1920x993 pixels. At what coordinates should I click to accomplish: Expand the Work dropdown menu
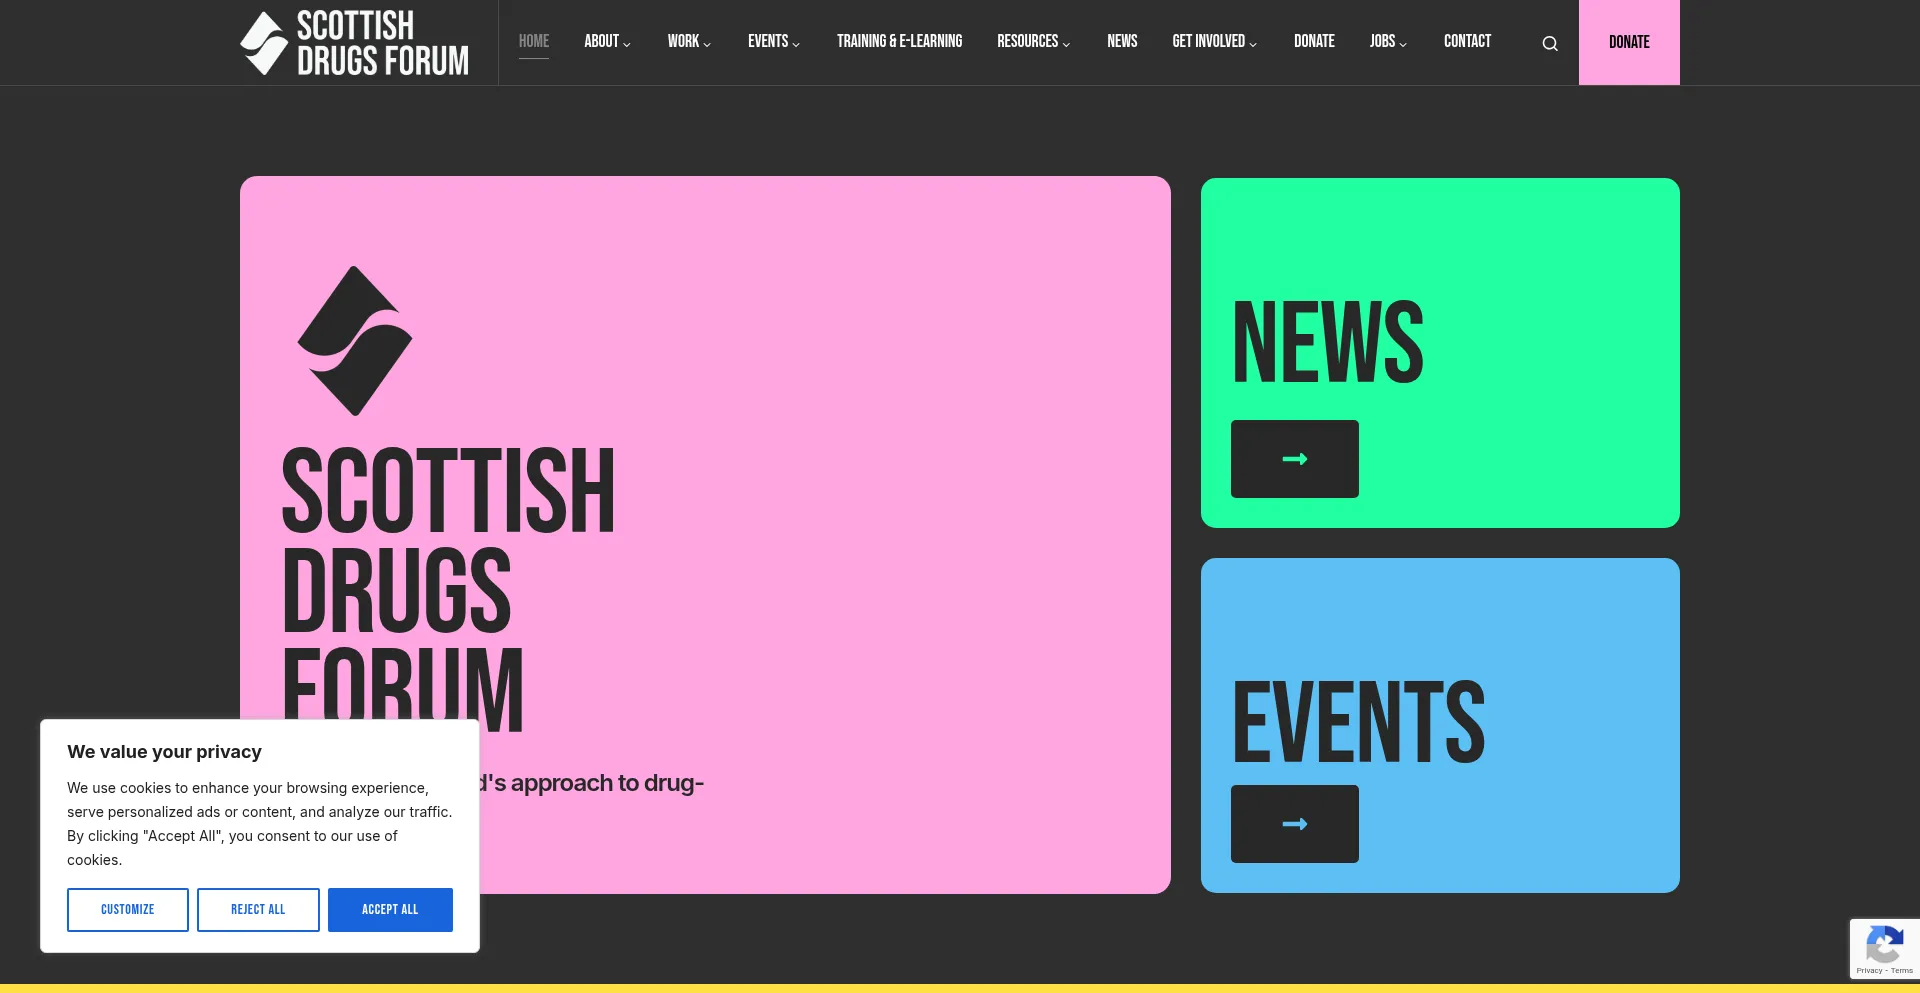(x=689, y=42)
